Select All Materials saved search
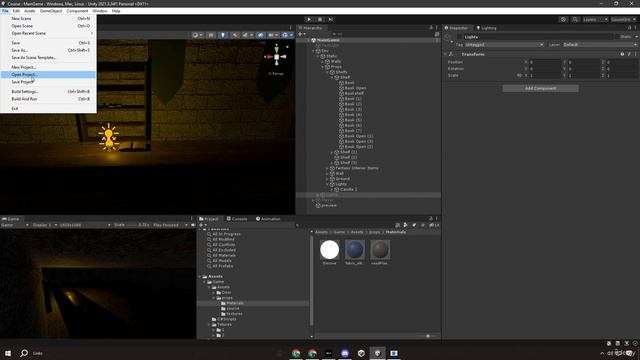 (x=224, y=255)
